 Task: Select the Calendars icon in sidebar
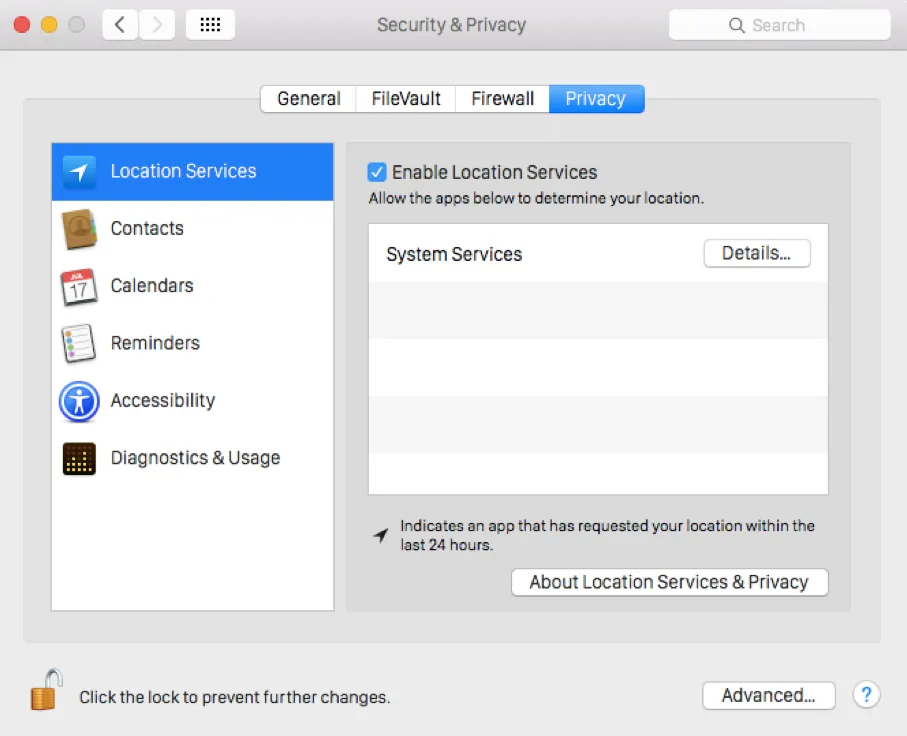coord(79,286)
